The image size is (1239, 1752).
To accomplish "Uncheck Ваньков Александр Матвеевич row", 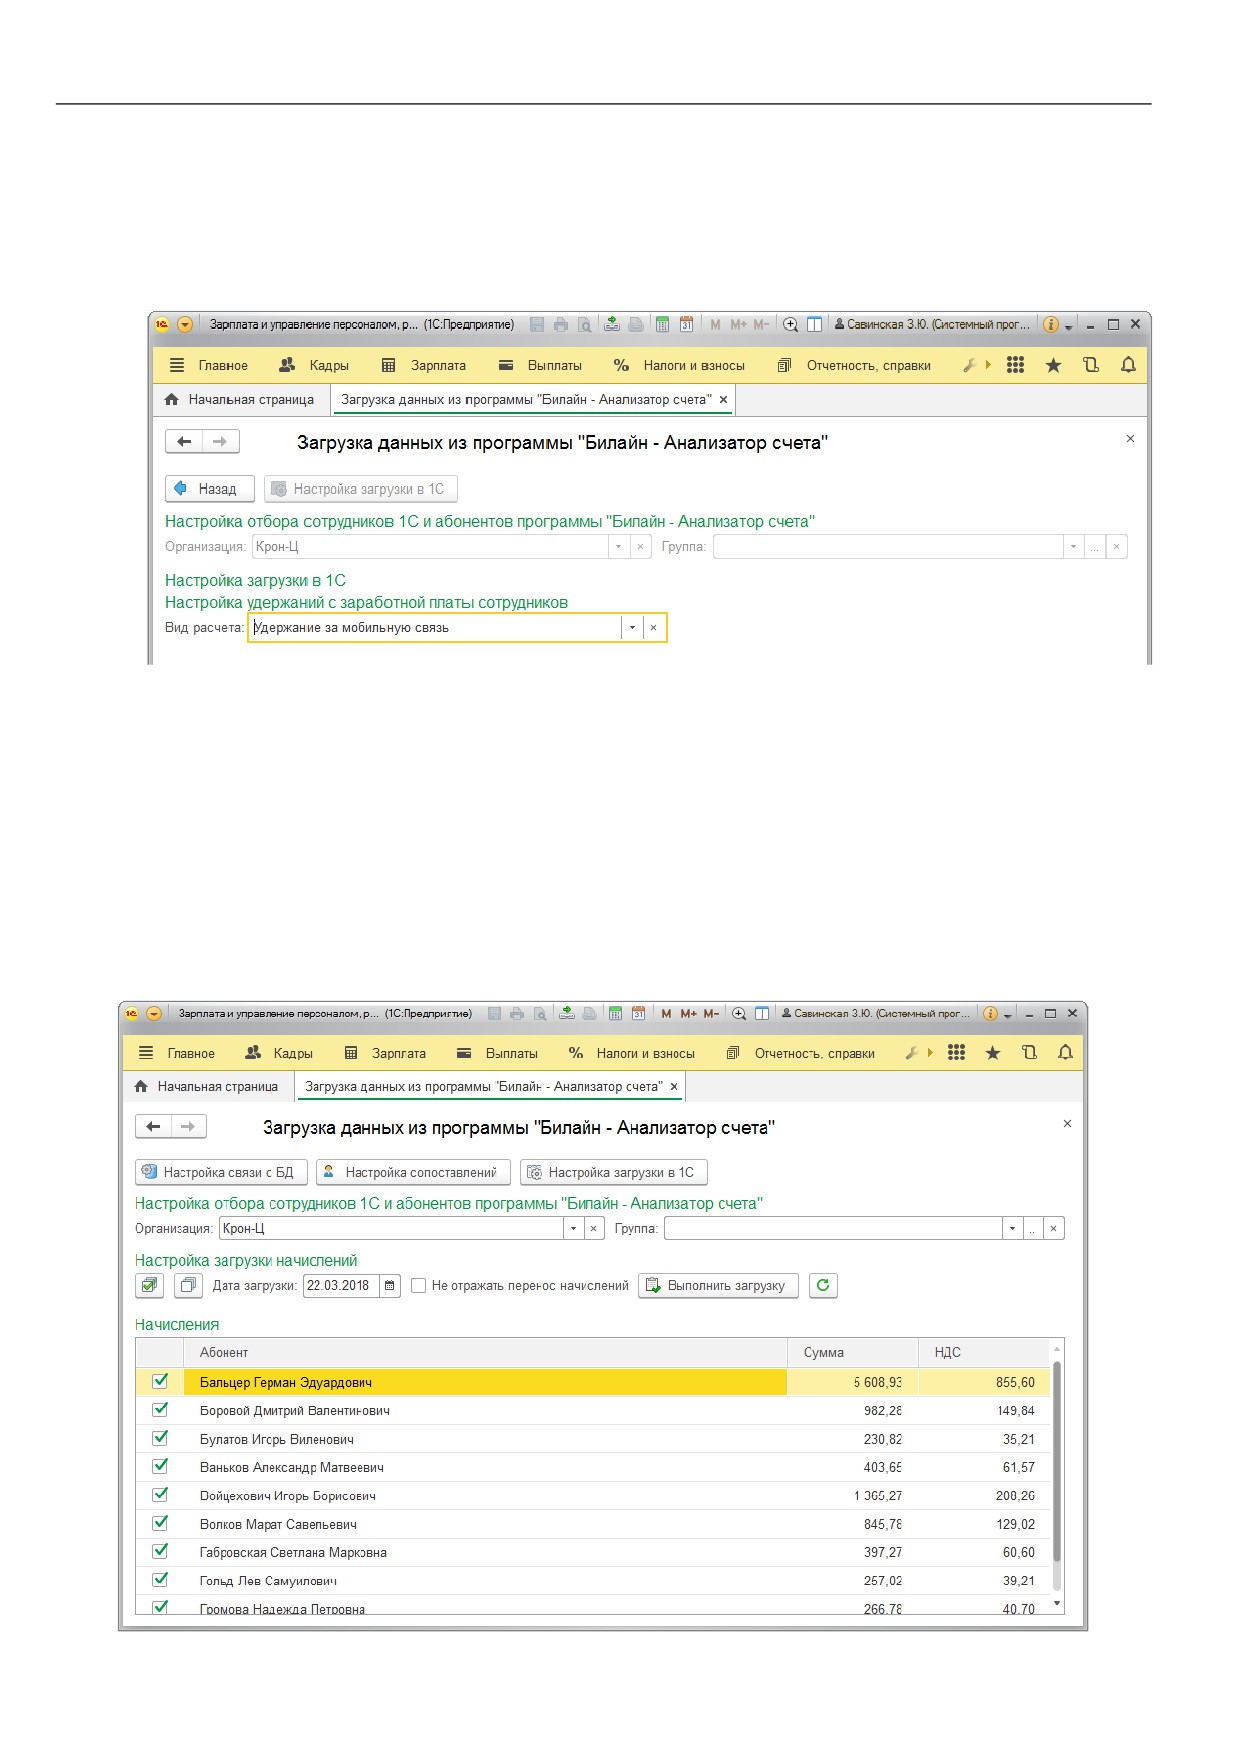I will [160, 1466].
